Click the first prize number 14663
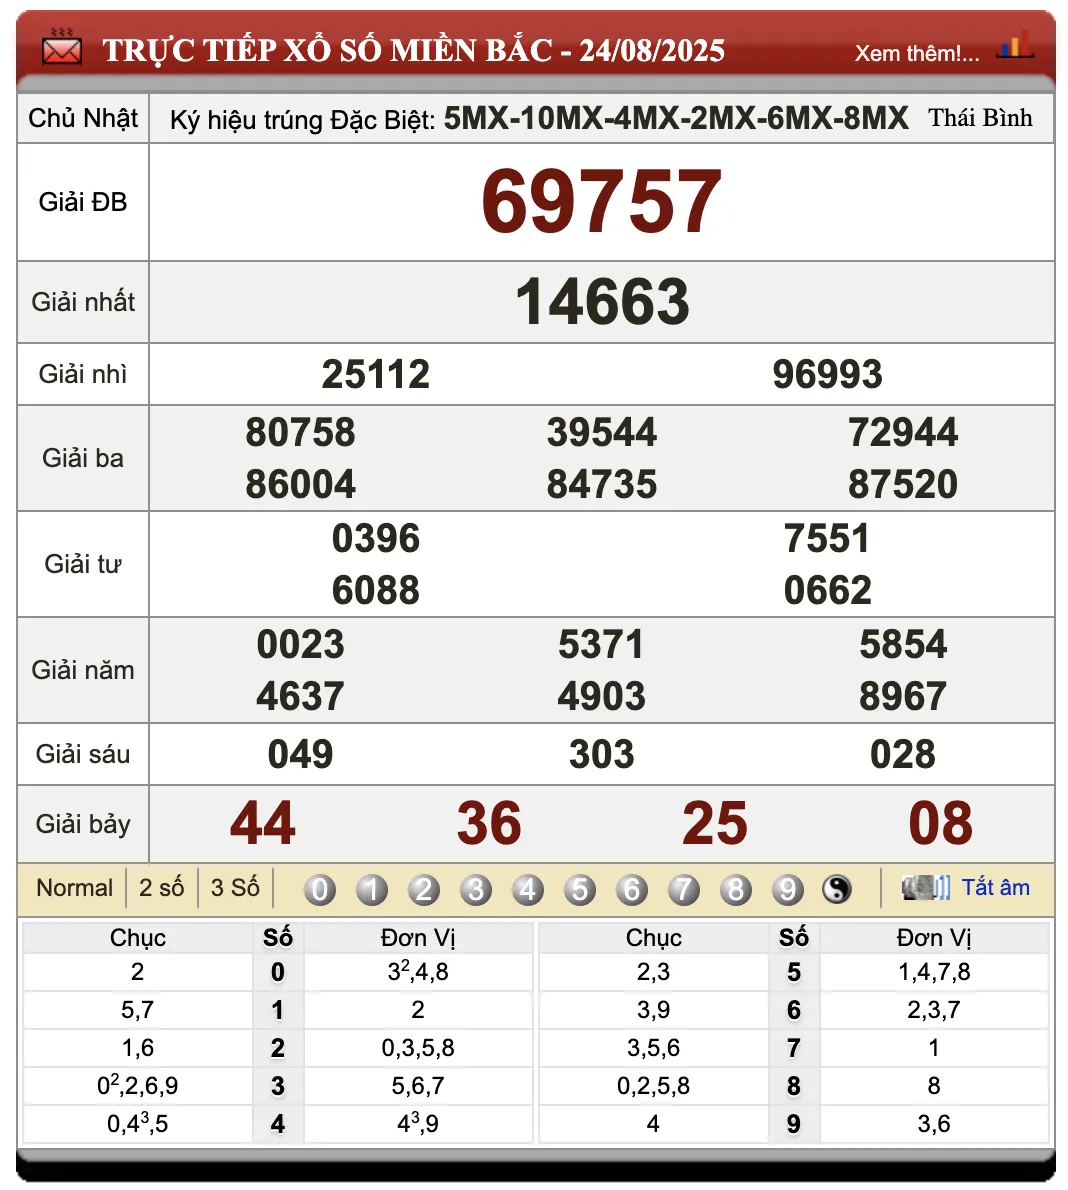Image resolution: width=1068 pixels, height=1190 pixels. 601,302
